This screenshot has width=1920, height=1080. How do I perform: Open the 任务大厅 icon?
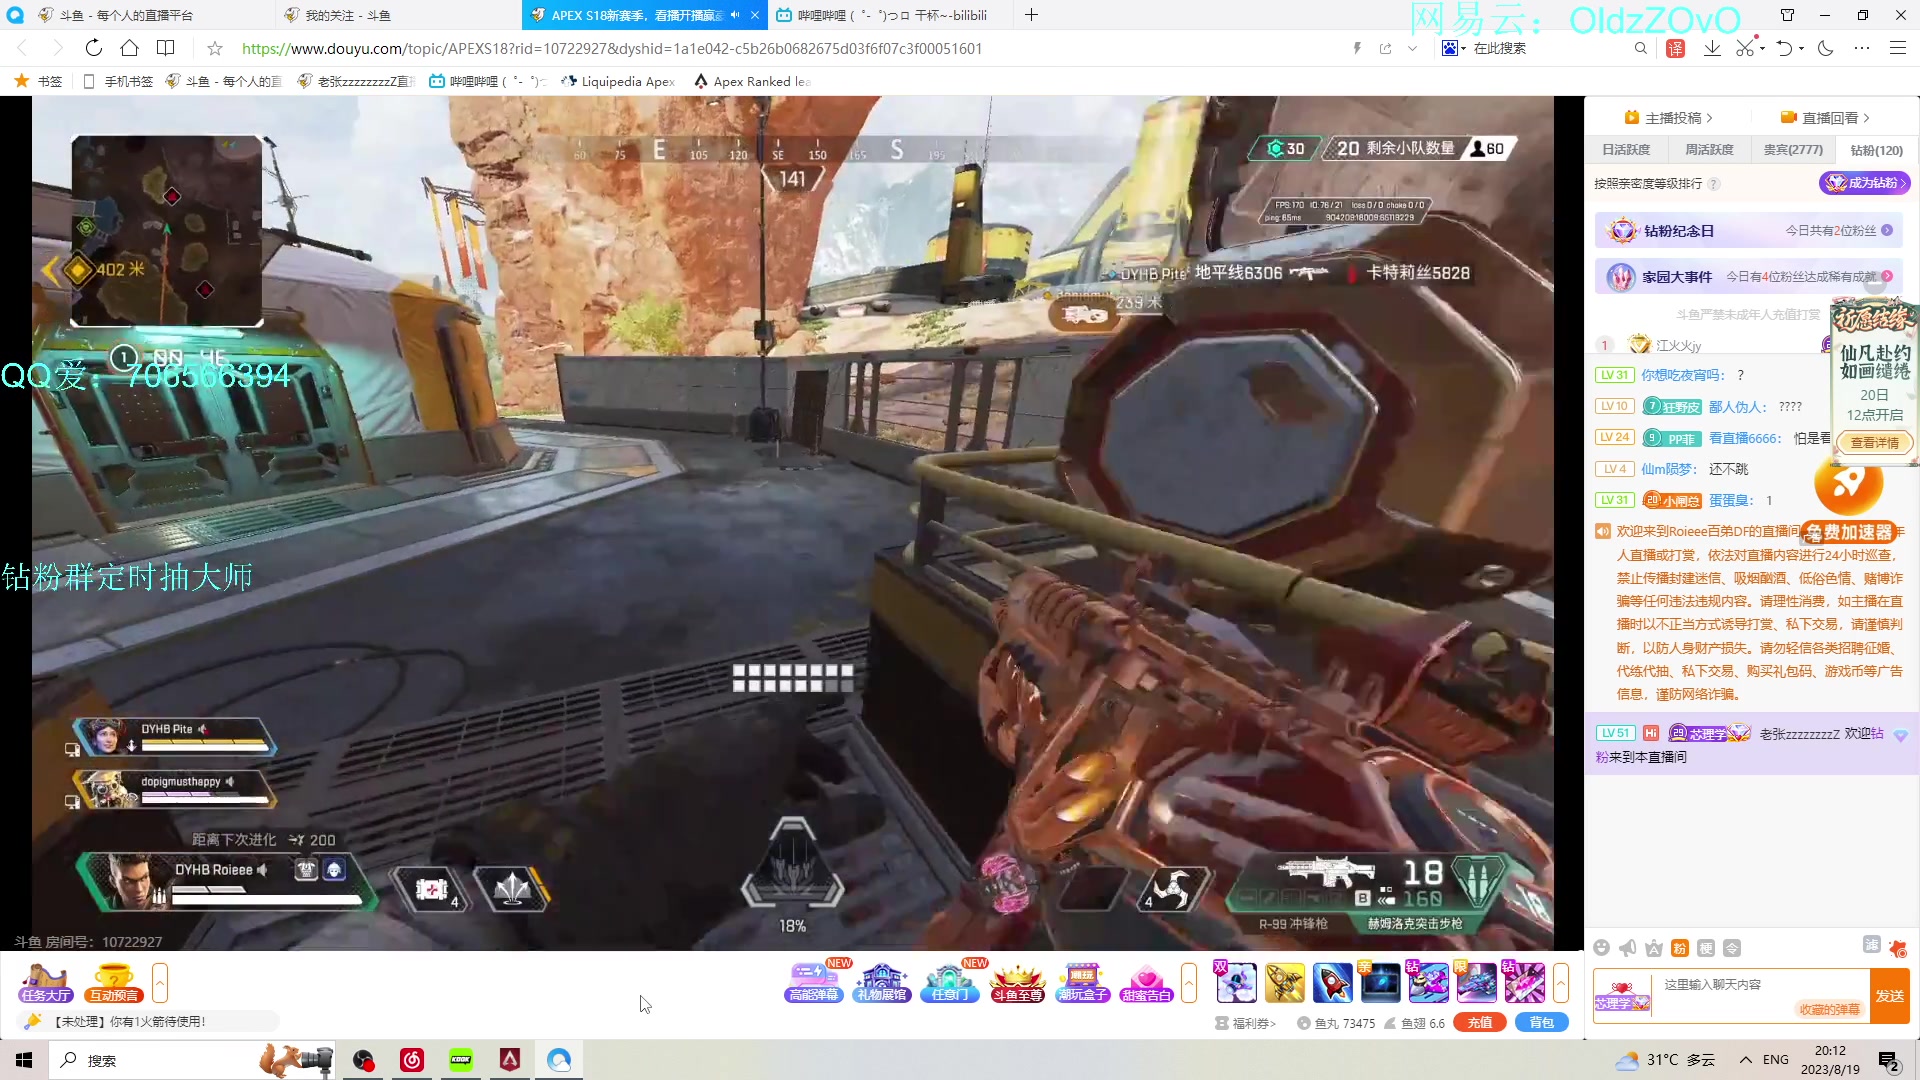46,982
